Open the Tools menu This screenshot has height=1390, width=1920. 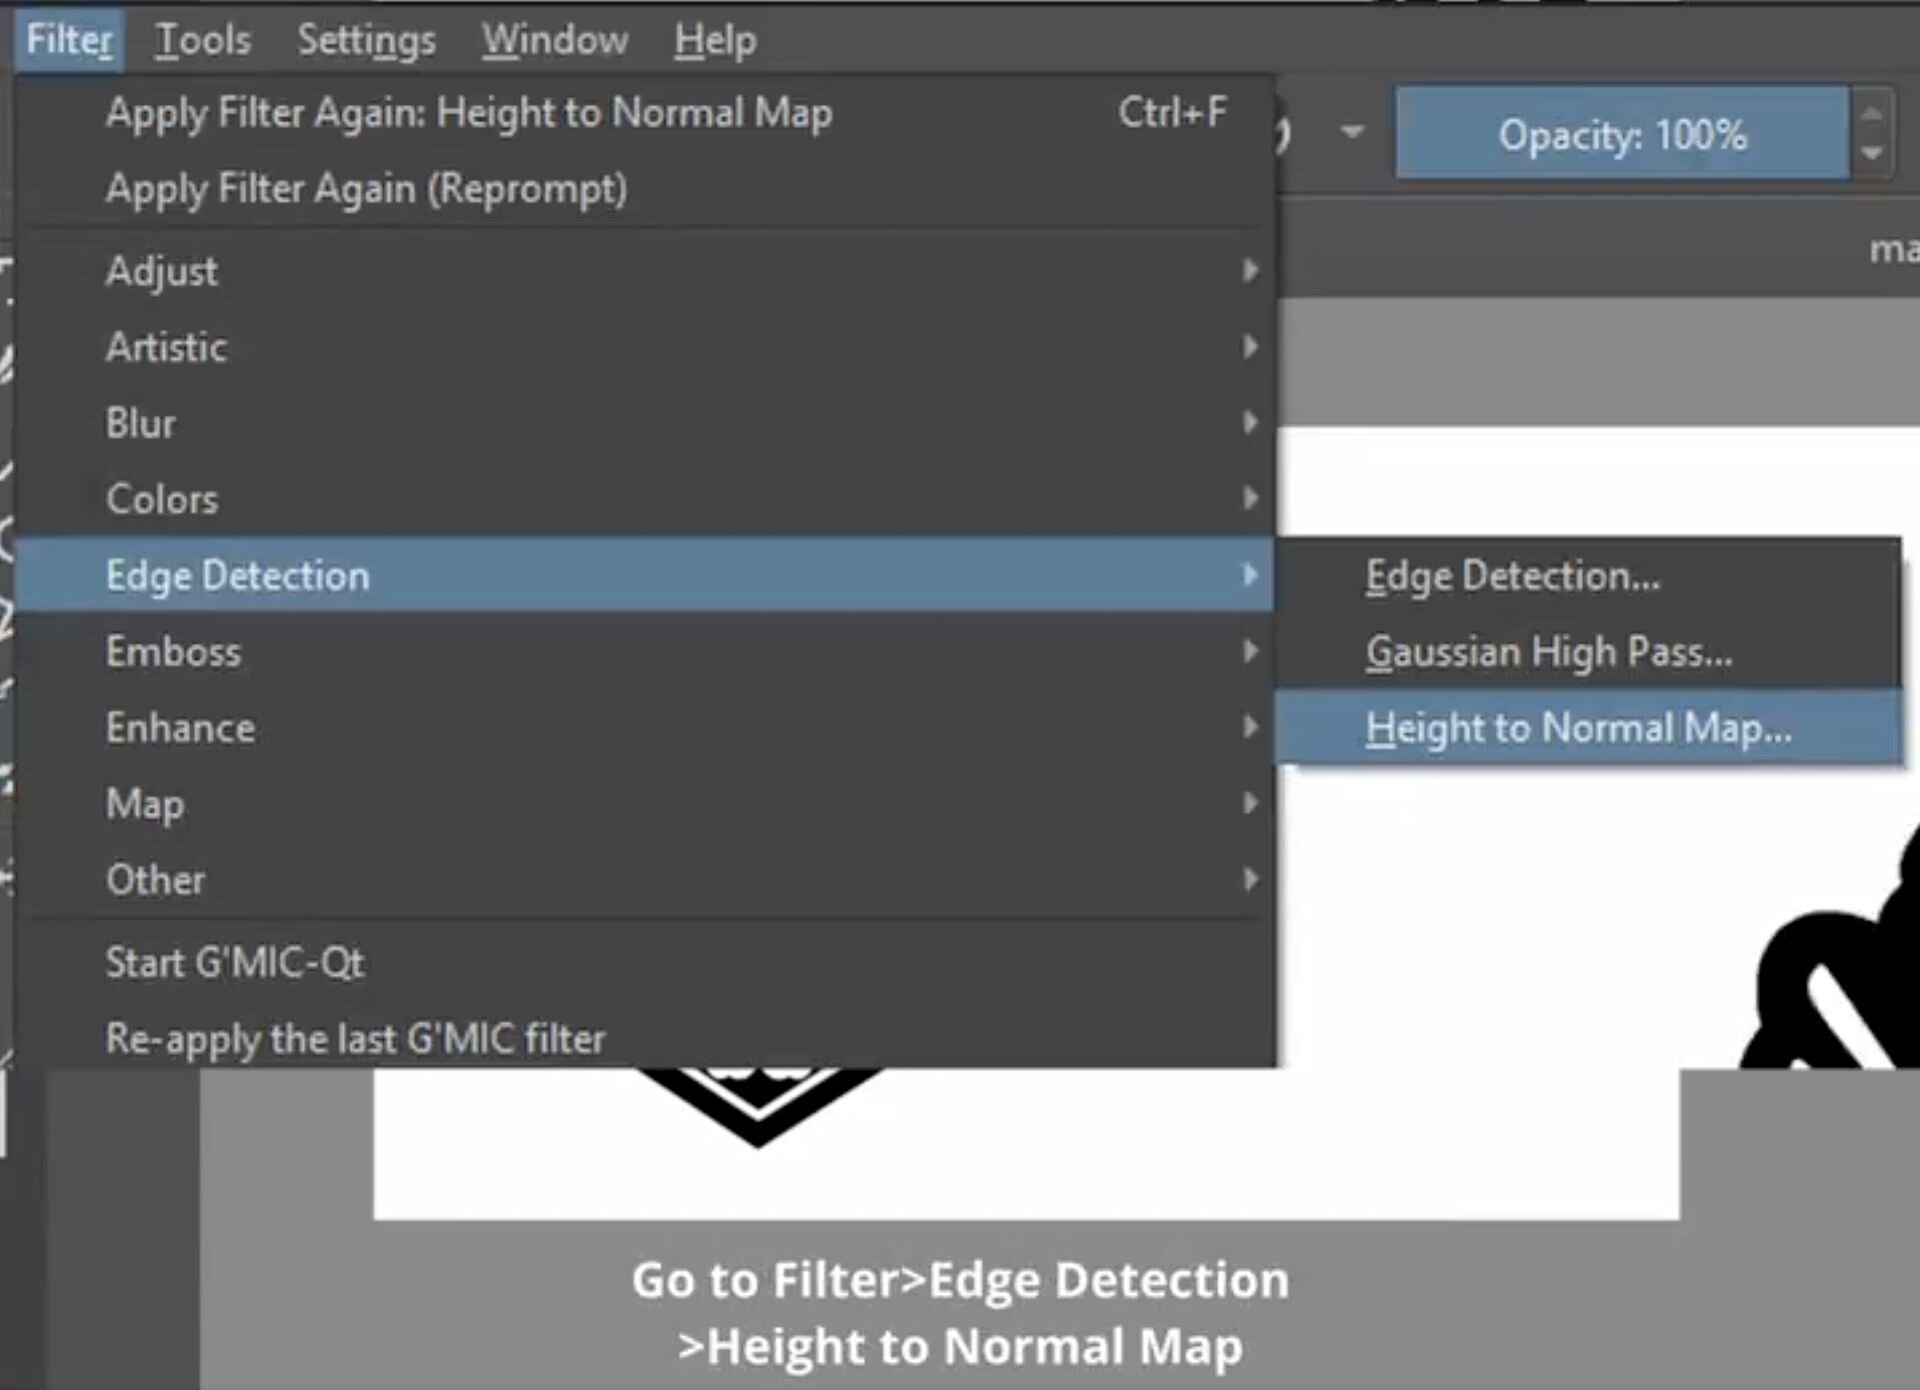coord(203,40)
